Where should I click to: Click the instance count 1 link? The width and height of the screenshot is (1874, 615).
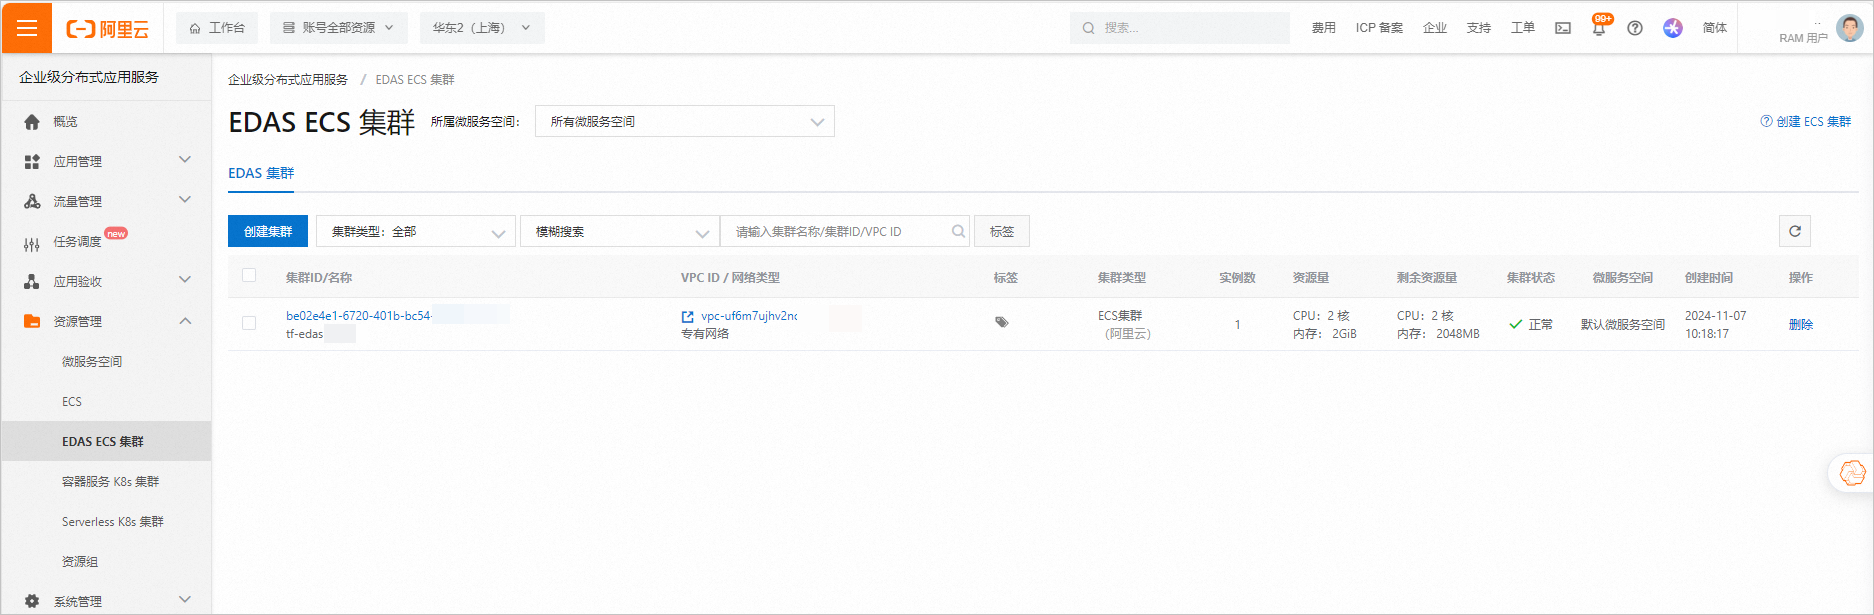coord(1237,324)
